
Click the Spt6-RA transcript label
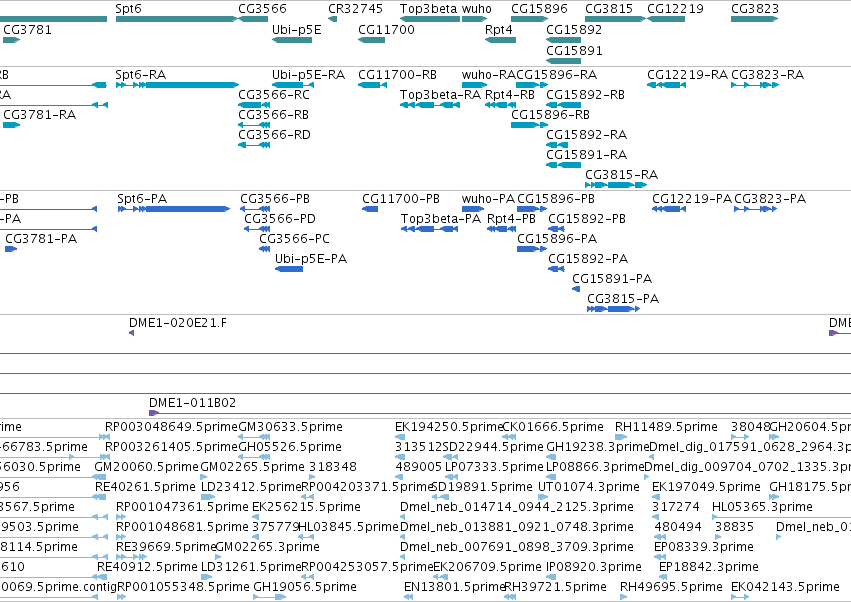[x=141, y=74]
